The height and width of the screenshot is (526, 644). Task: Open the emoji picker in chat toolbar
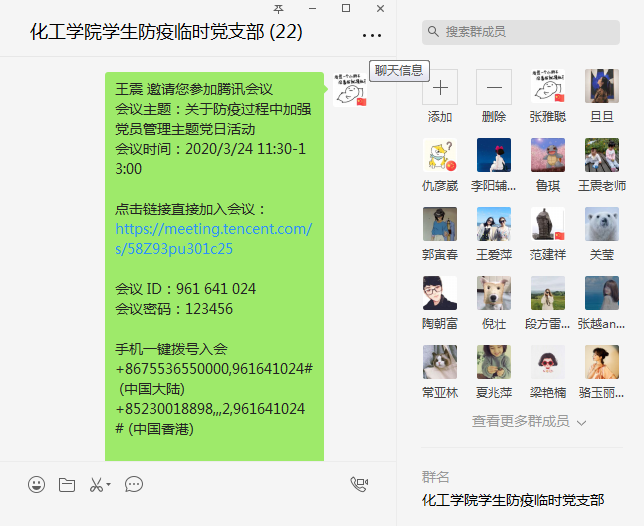tap(37, 485)
